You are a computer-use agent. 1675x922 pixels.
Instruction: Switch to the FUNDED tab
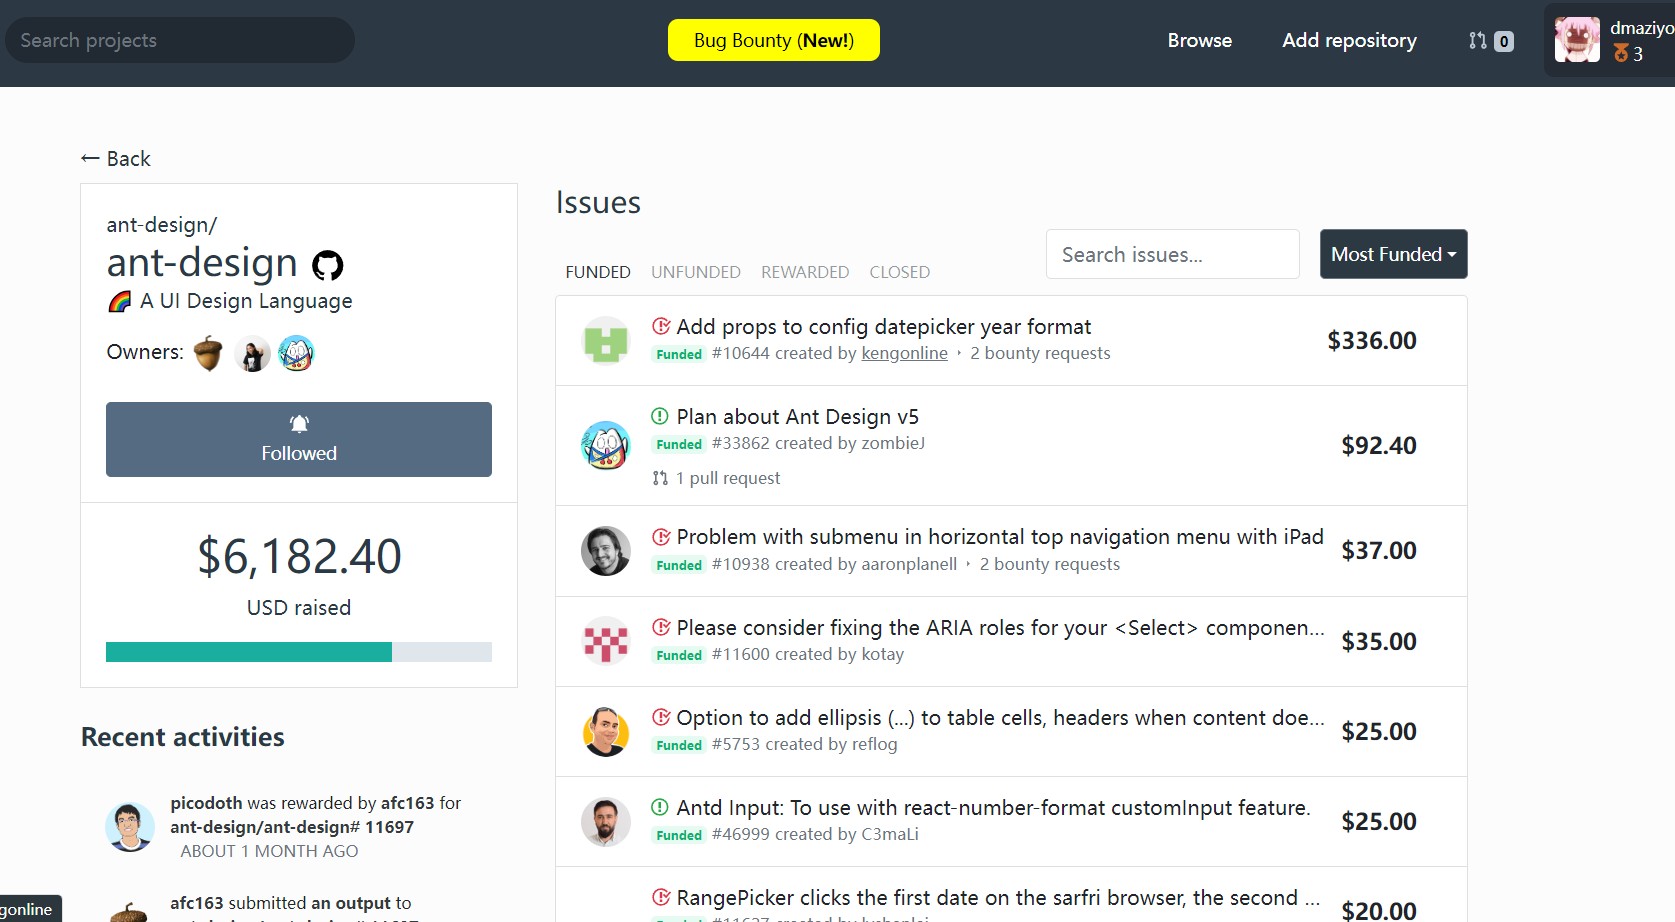coord(598,272)
